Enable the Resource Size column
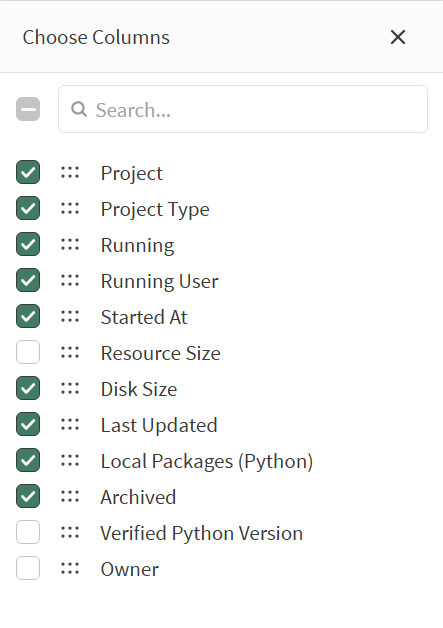 [28, 352]
